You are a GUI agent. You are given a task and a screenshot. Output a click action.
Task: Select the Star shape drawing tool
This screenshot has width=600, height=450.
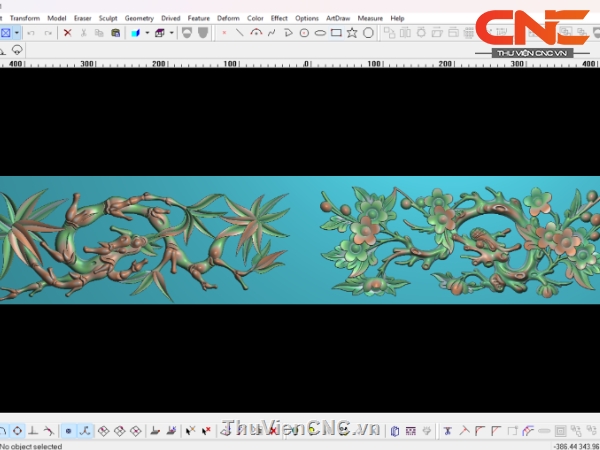click(x=352, y=33)
